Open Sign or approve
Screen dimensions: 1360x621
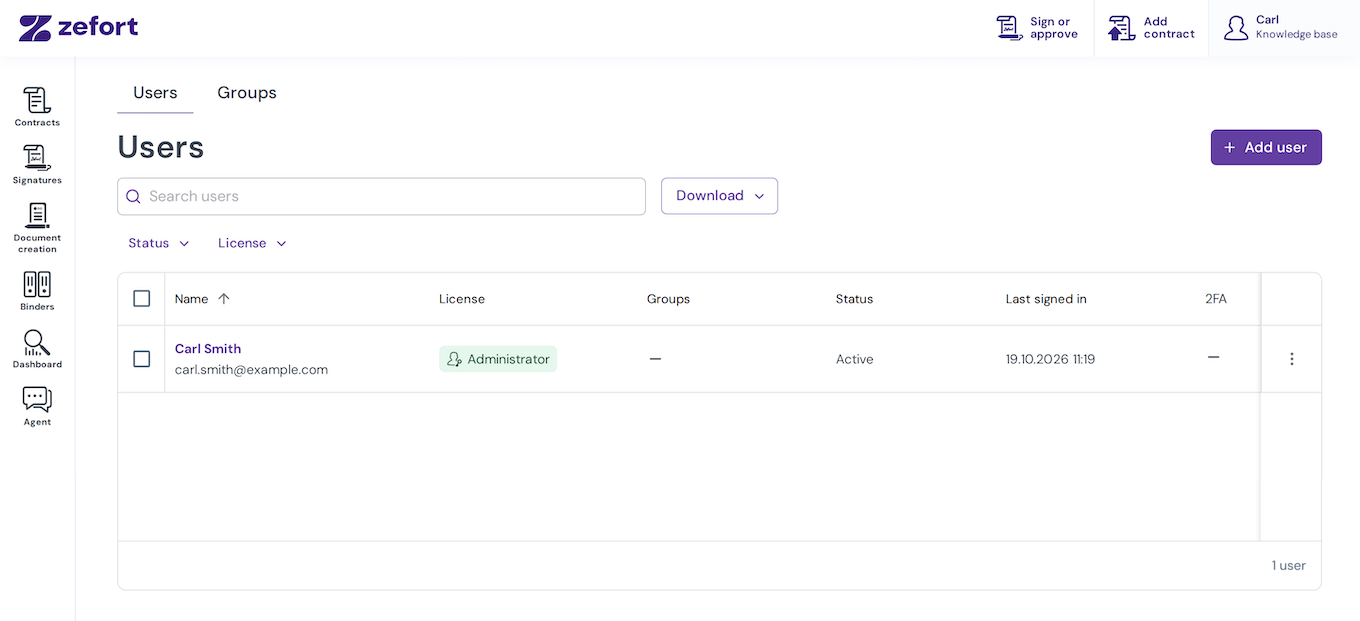pos(1037,28)
